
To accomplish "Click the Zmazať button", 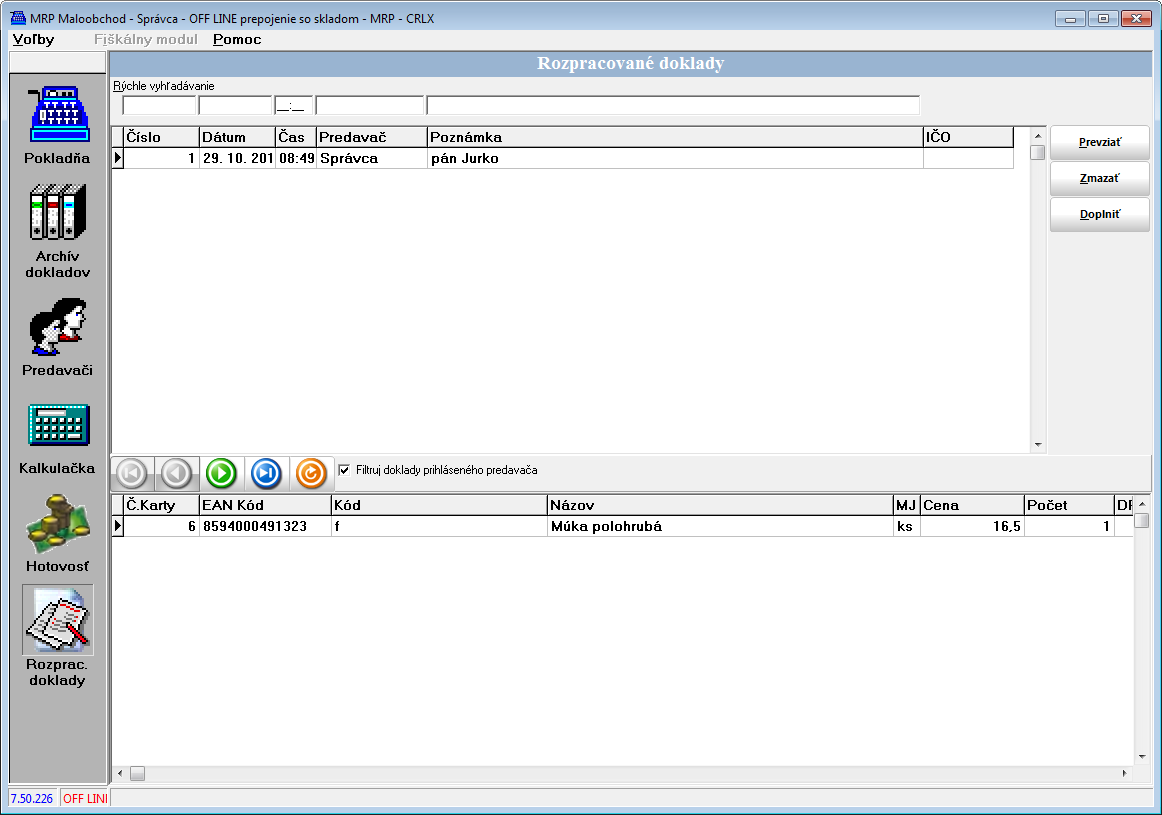I will 1099,179.
